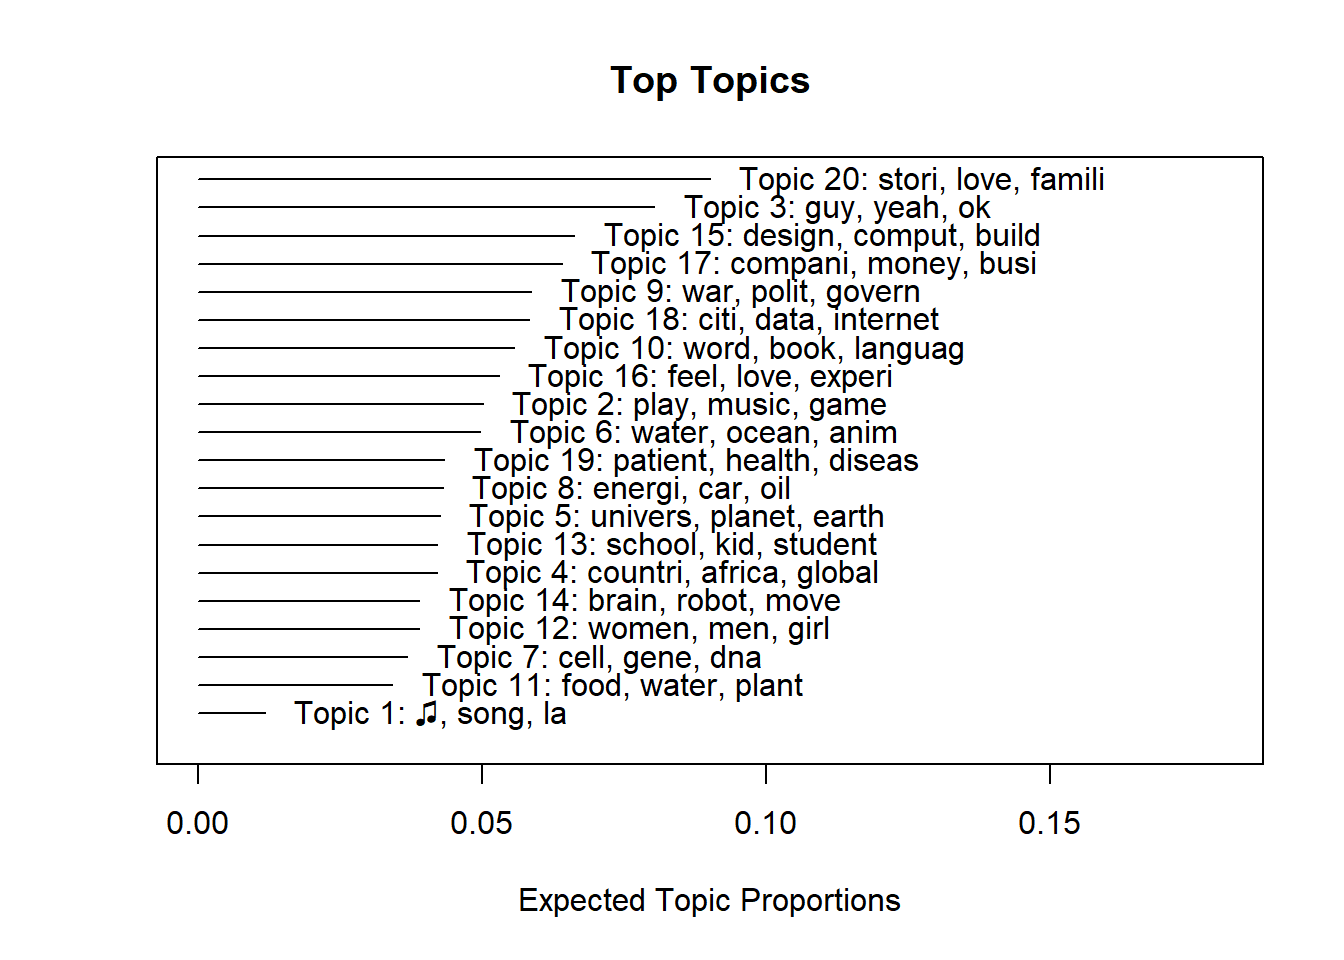Click the Topic 17: compani, money, busi label
1344x960 pixels.
813,264
